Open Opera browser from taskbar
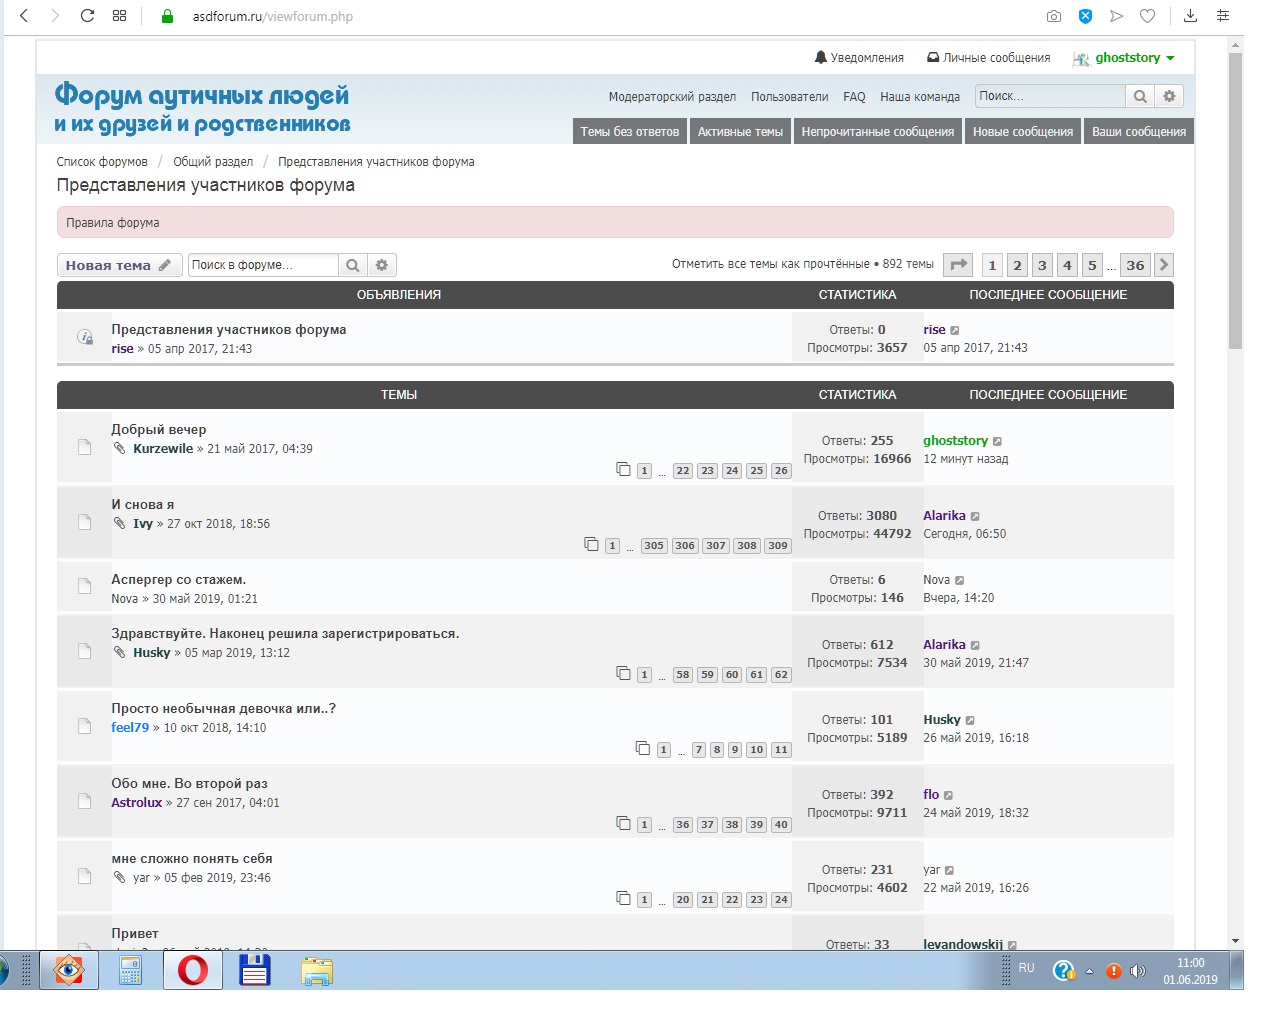The height and width of the screenshot is (1024, 1280). [x=192, y=969]
